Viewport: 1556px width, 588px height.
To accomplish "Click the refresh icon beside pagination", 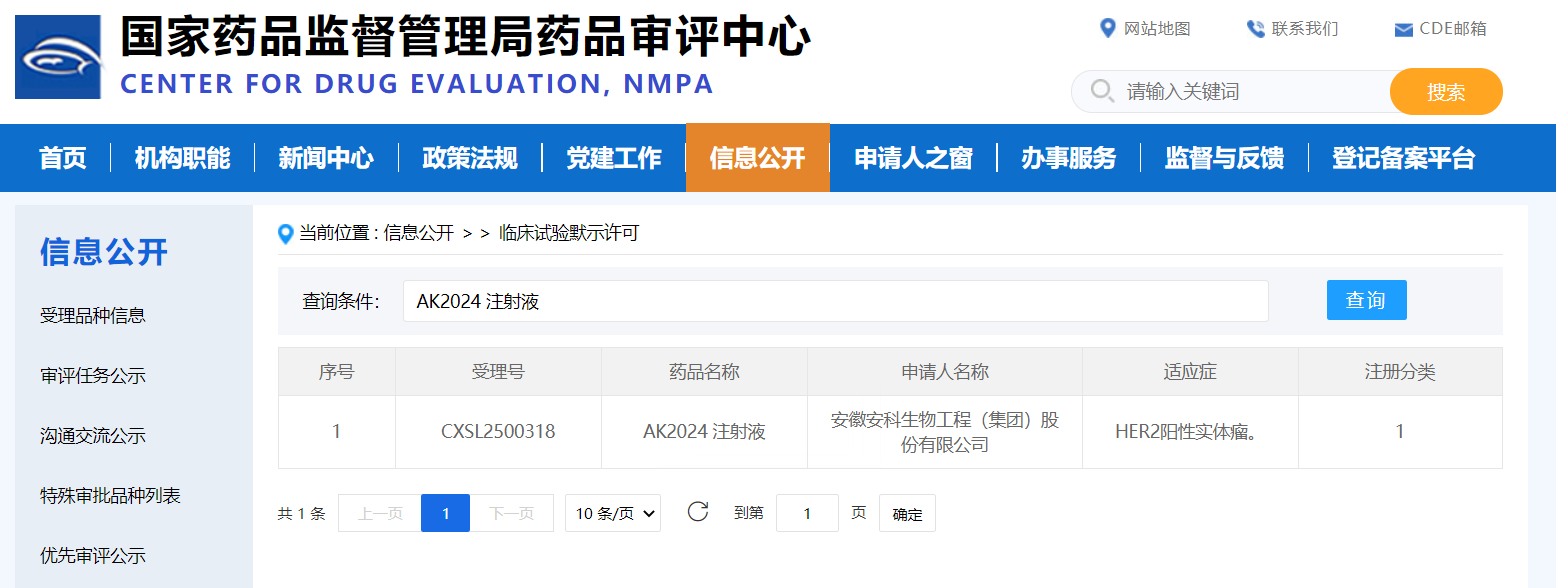I will pos(698,513).
